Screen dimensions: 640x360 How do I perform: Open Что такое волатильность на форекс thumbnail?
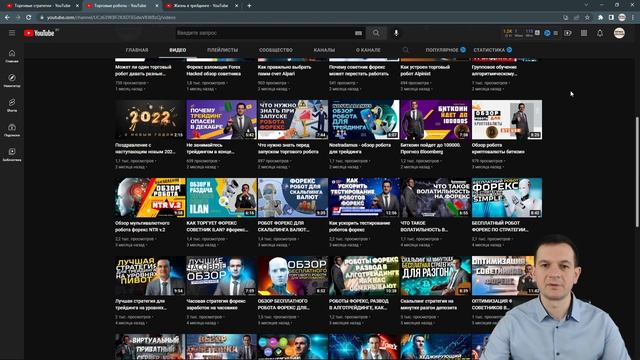(x=436, y=198)
